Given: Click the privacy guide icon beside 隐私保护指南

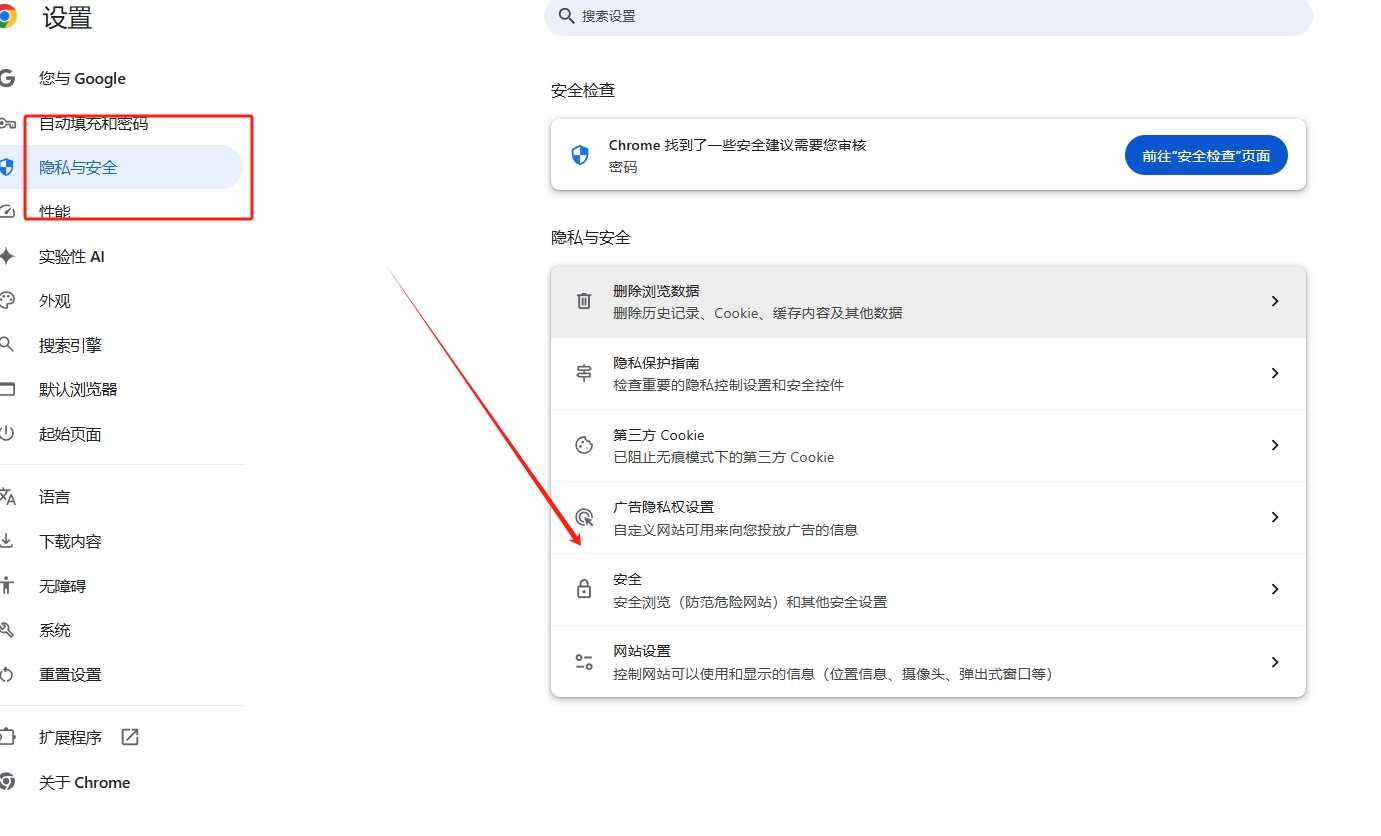Looking at the screenshot, I should click(x=583, y=373).
